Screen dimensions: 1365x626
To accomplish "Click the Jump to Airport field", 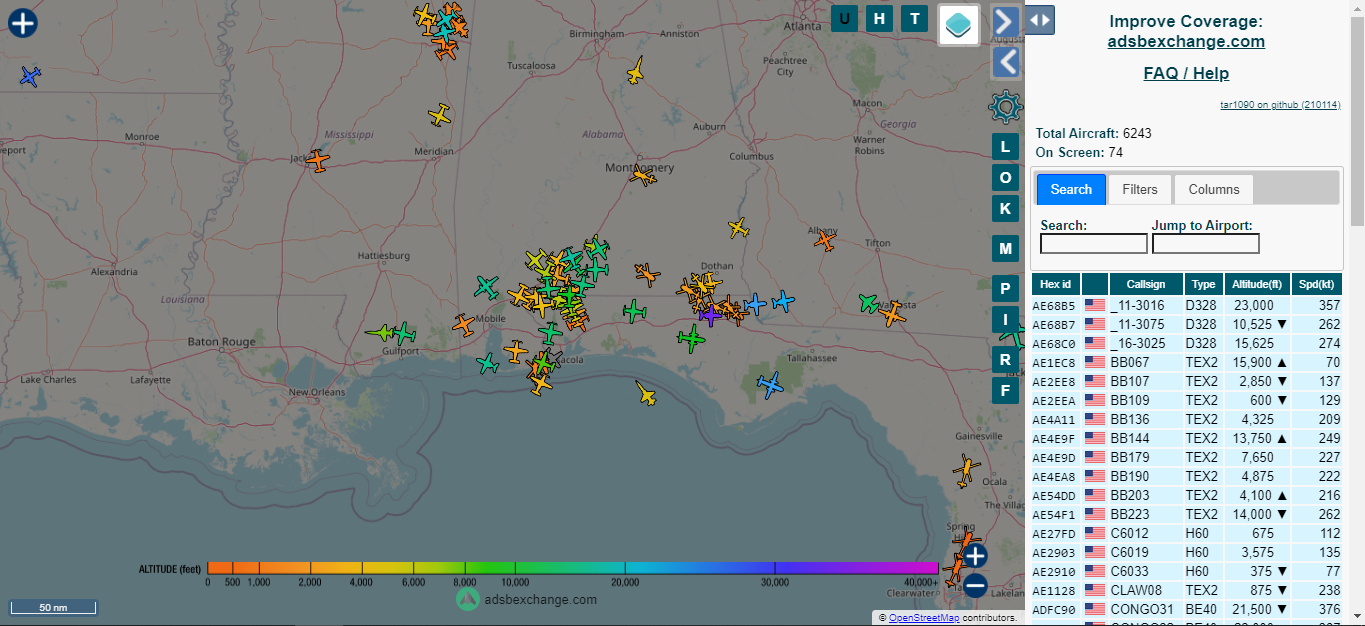I will coord(1206,244).
